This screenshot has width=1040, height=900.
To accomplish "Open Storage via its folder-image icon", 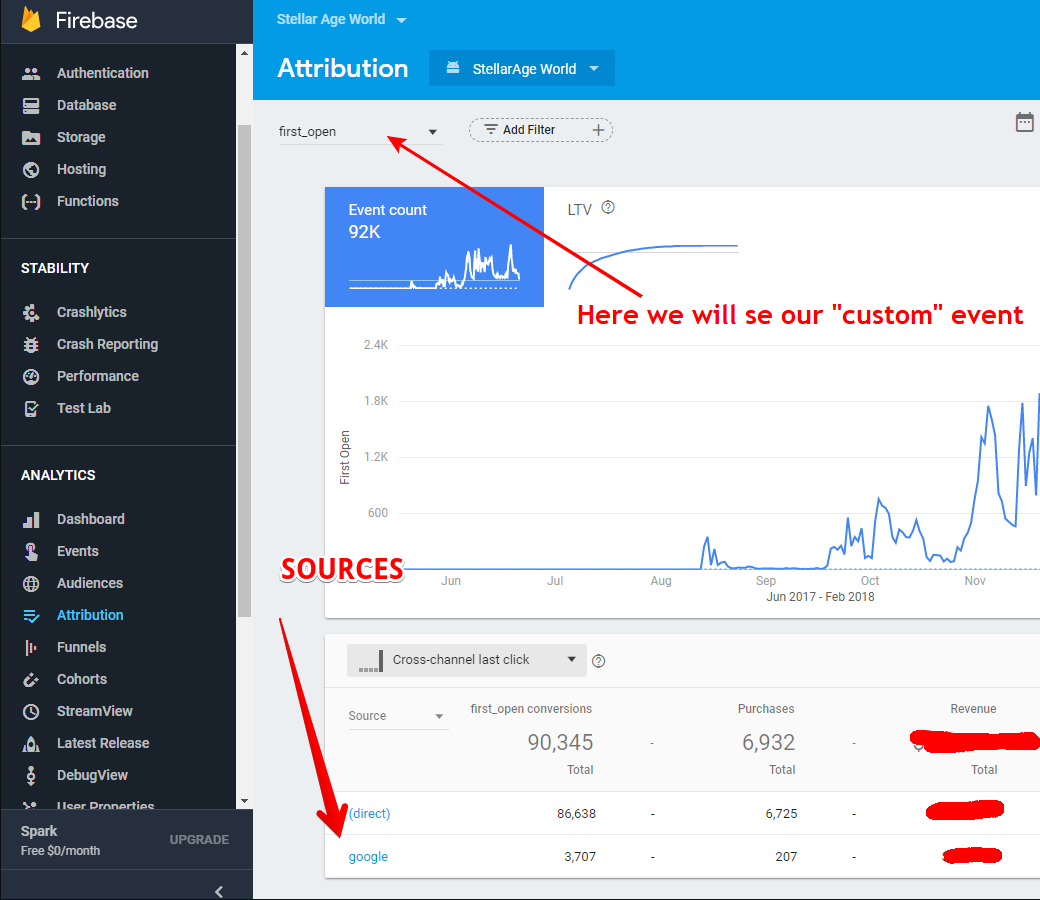I will click(x=31, y=137).
